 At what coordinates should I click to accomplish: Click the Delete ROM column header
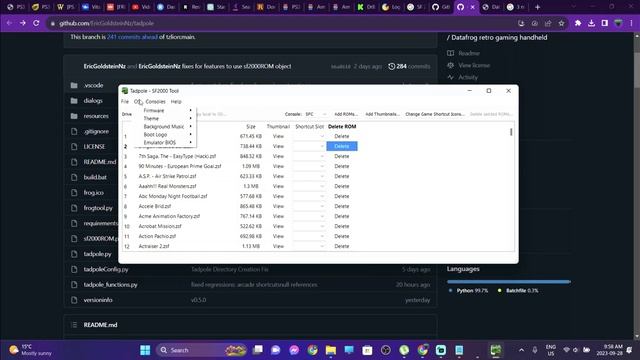[342, 127]
